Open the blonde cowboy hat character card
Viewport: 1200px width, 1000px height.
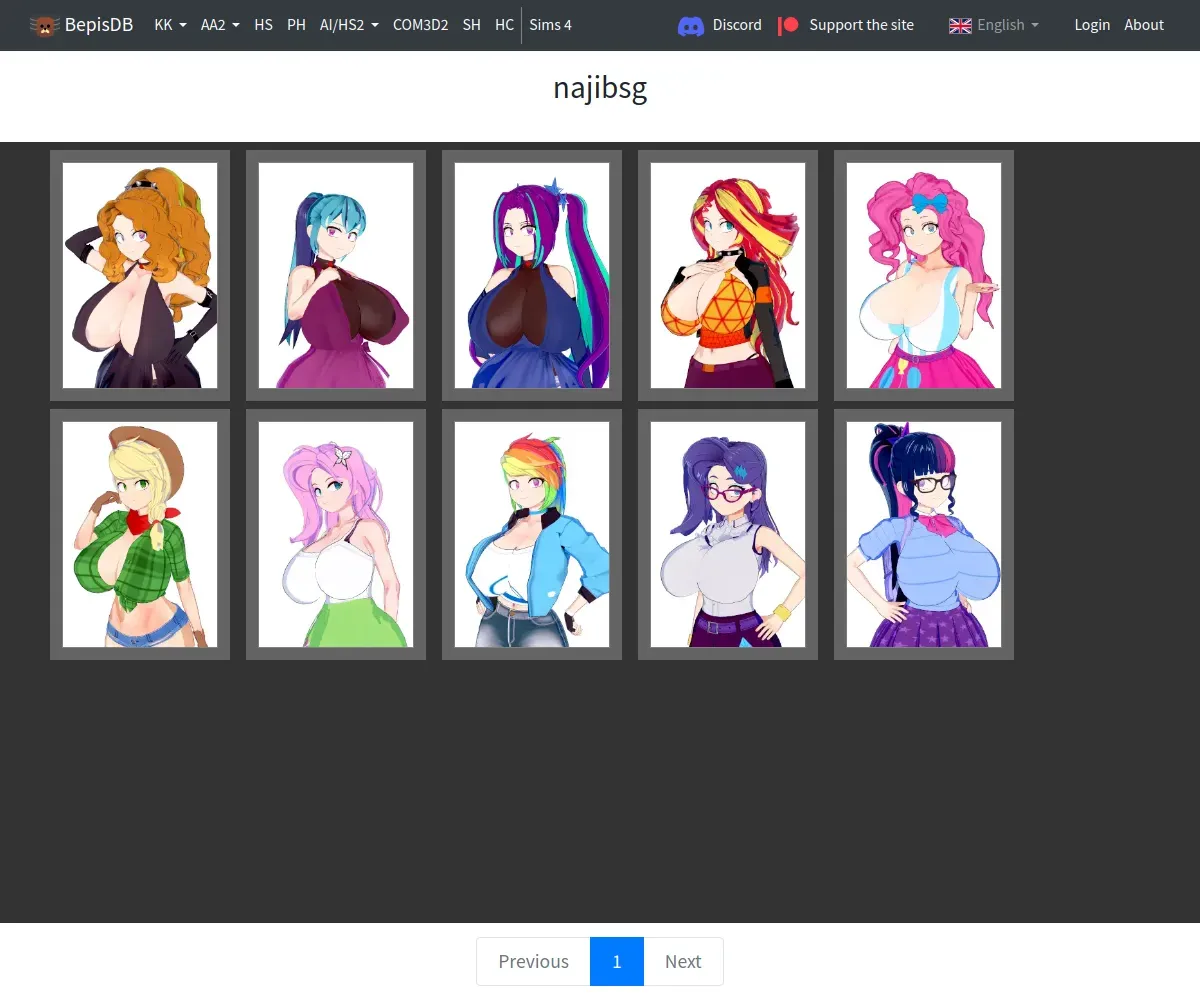140,534
